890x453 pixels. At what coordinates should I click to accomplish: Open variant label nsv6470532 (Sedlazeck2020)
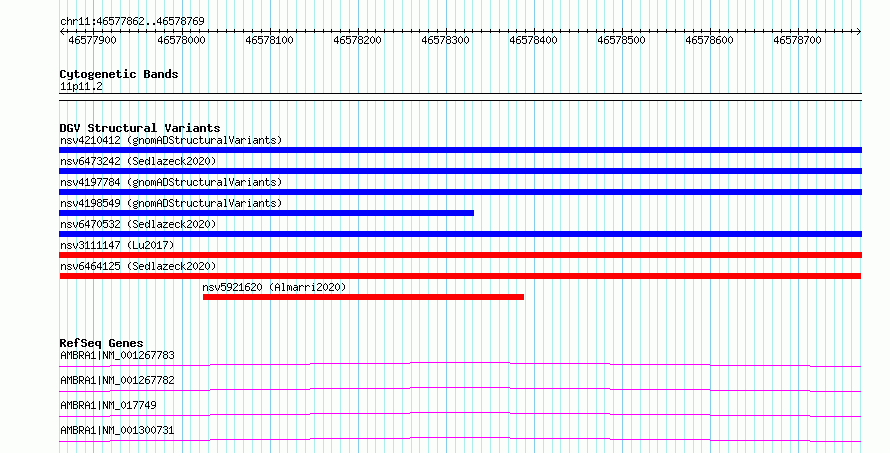click(x=138, y=224)
